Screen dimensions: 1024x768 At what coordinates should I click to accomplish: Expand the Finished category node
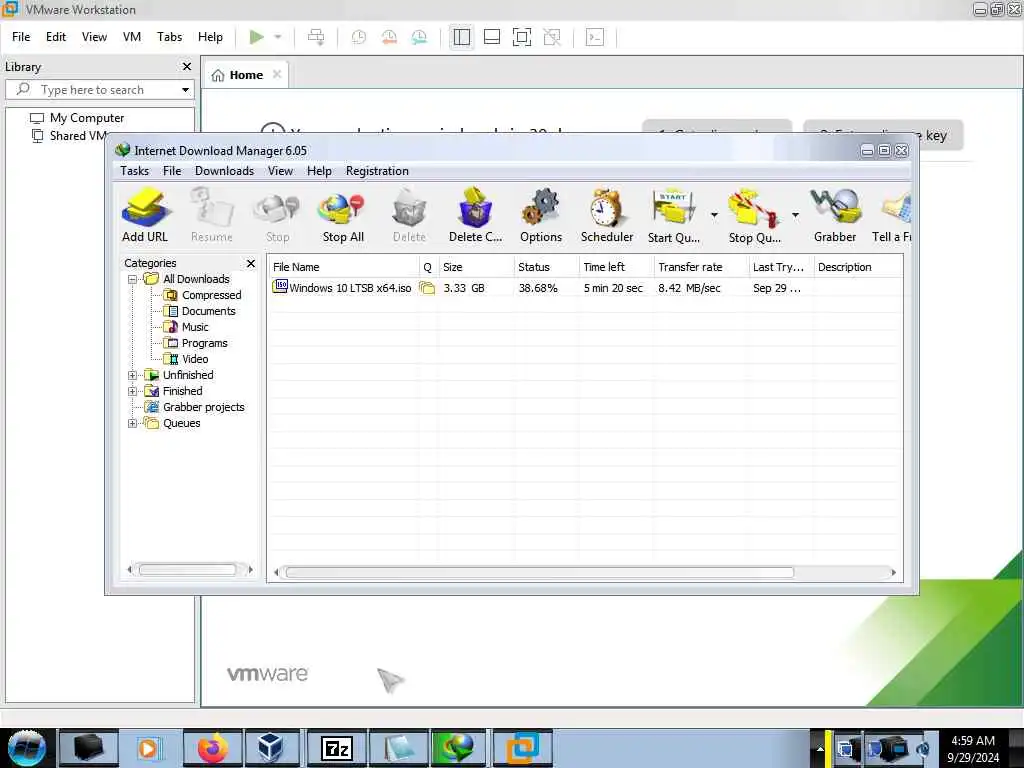[133, 391]
